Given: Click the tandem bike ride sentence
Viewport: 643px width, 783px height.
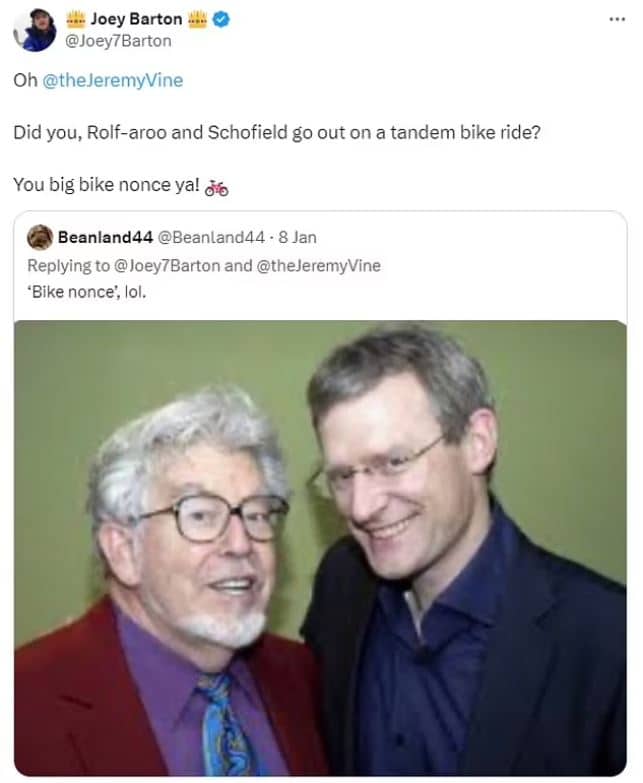Looking at the screenshot, I should [277, 133].
